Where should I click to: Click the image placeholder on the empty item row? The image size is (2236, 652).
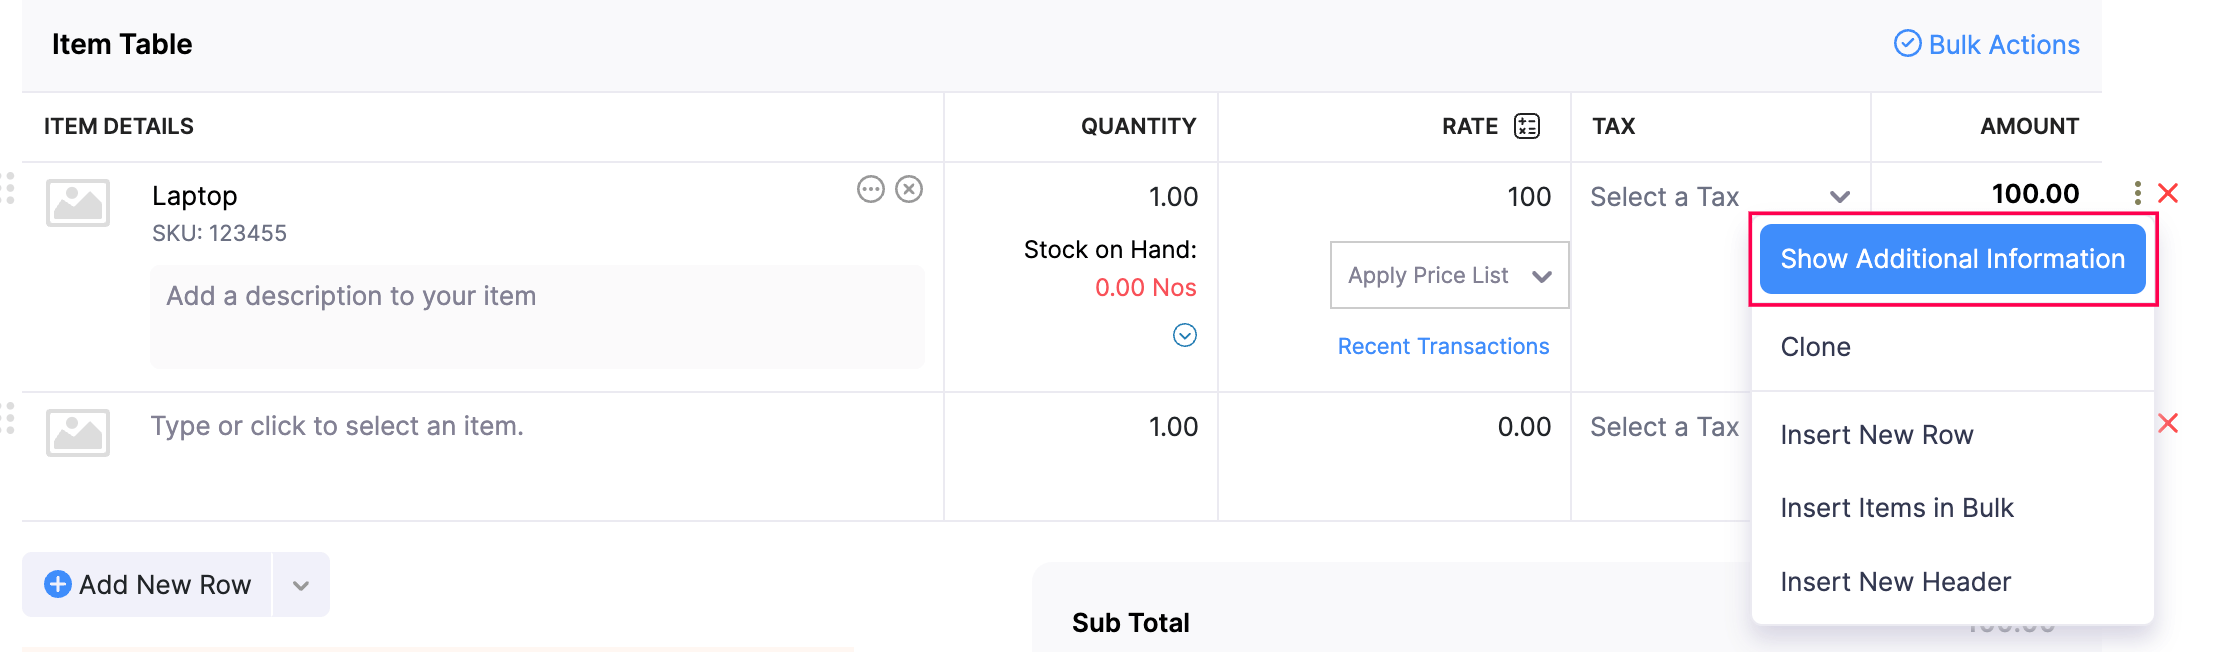pos(79,433)
